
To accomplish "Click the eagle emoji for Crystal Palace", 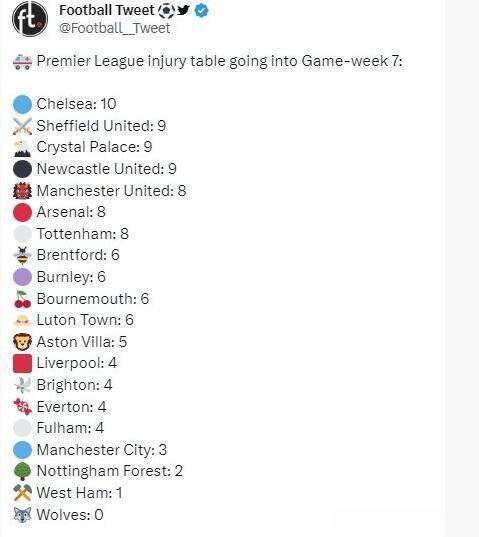I will (x=23, y=148).
